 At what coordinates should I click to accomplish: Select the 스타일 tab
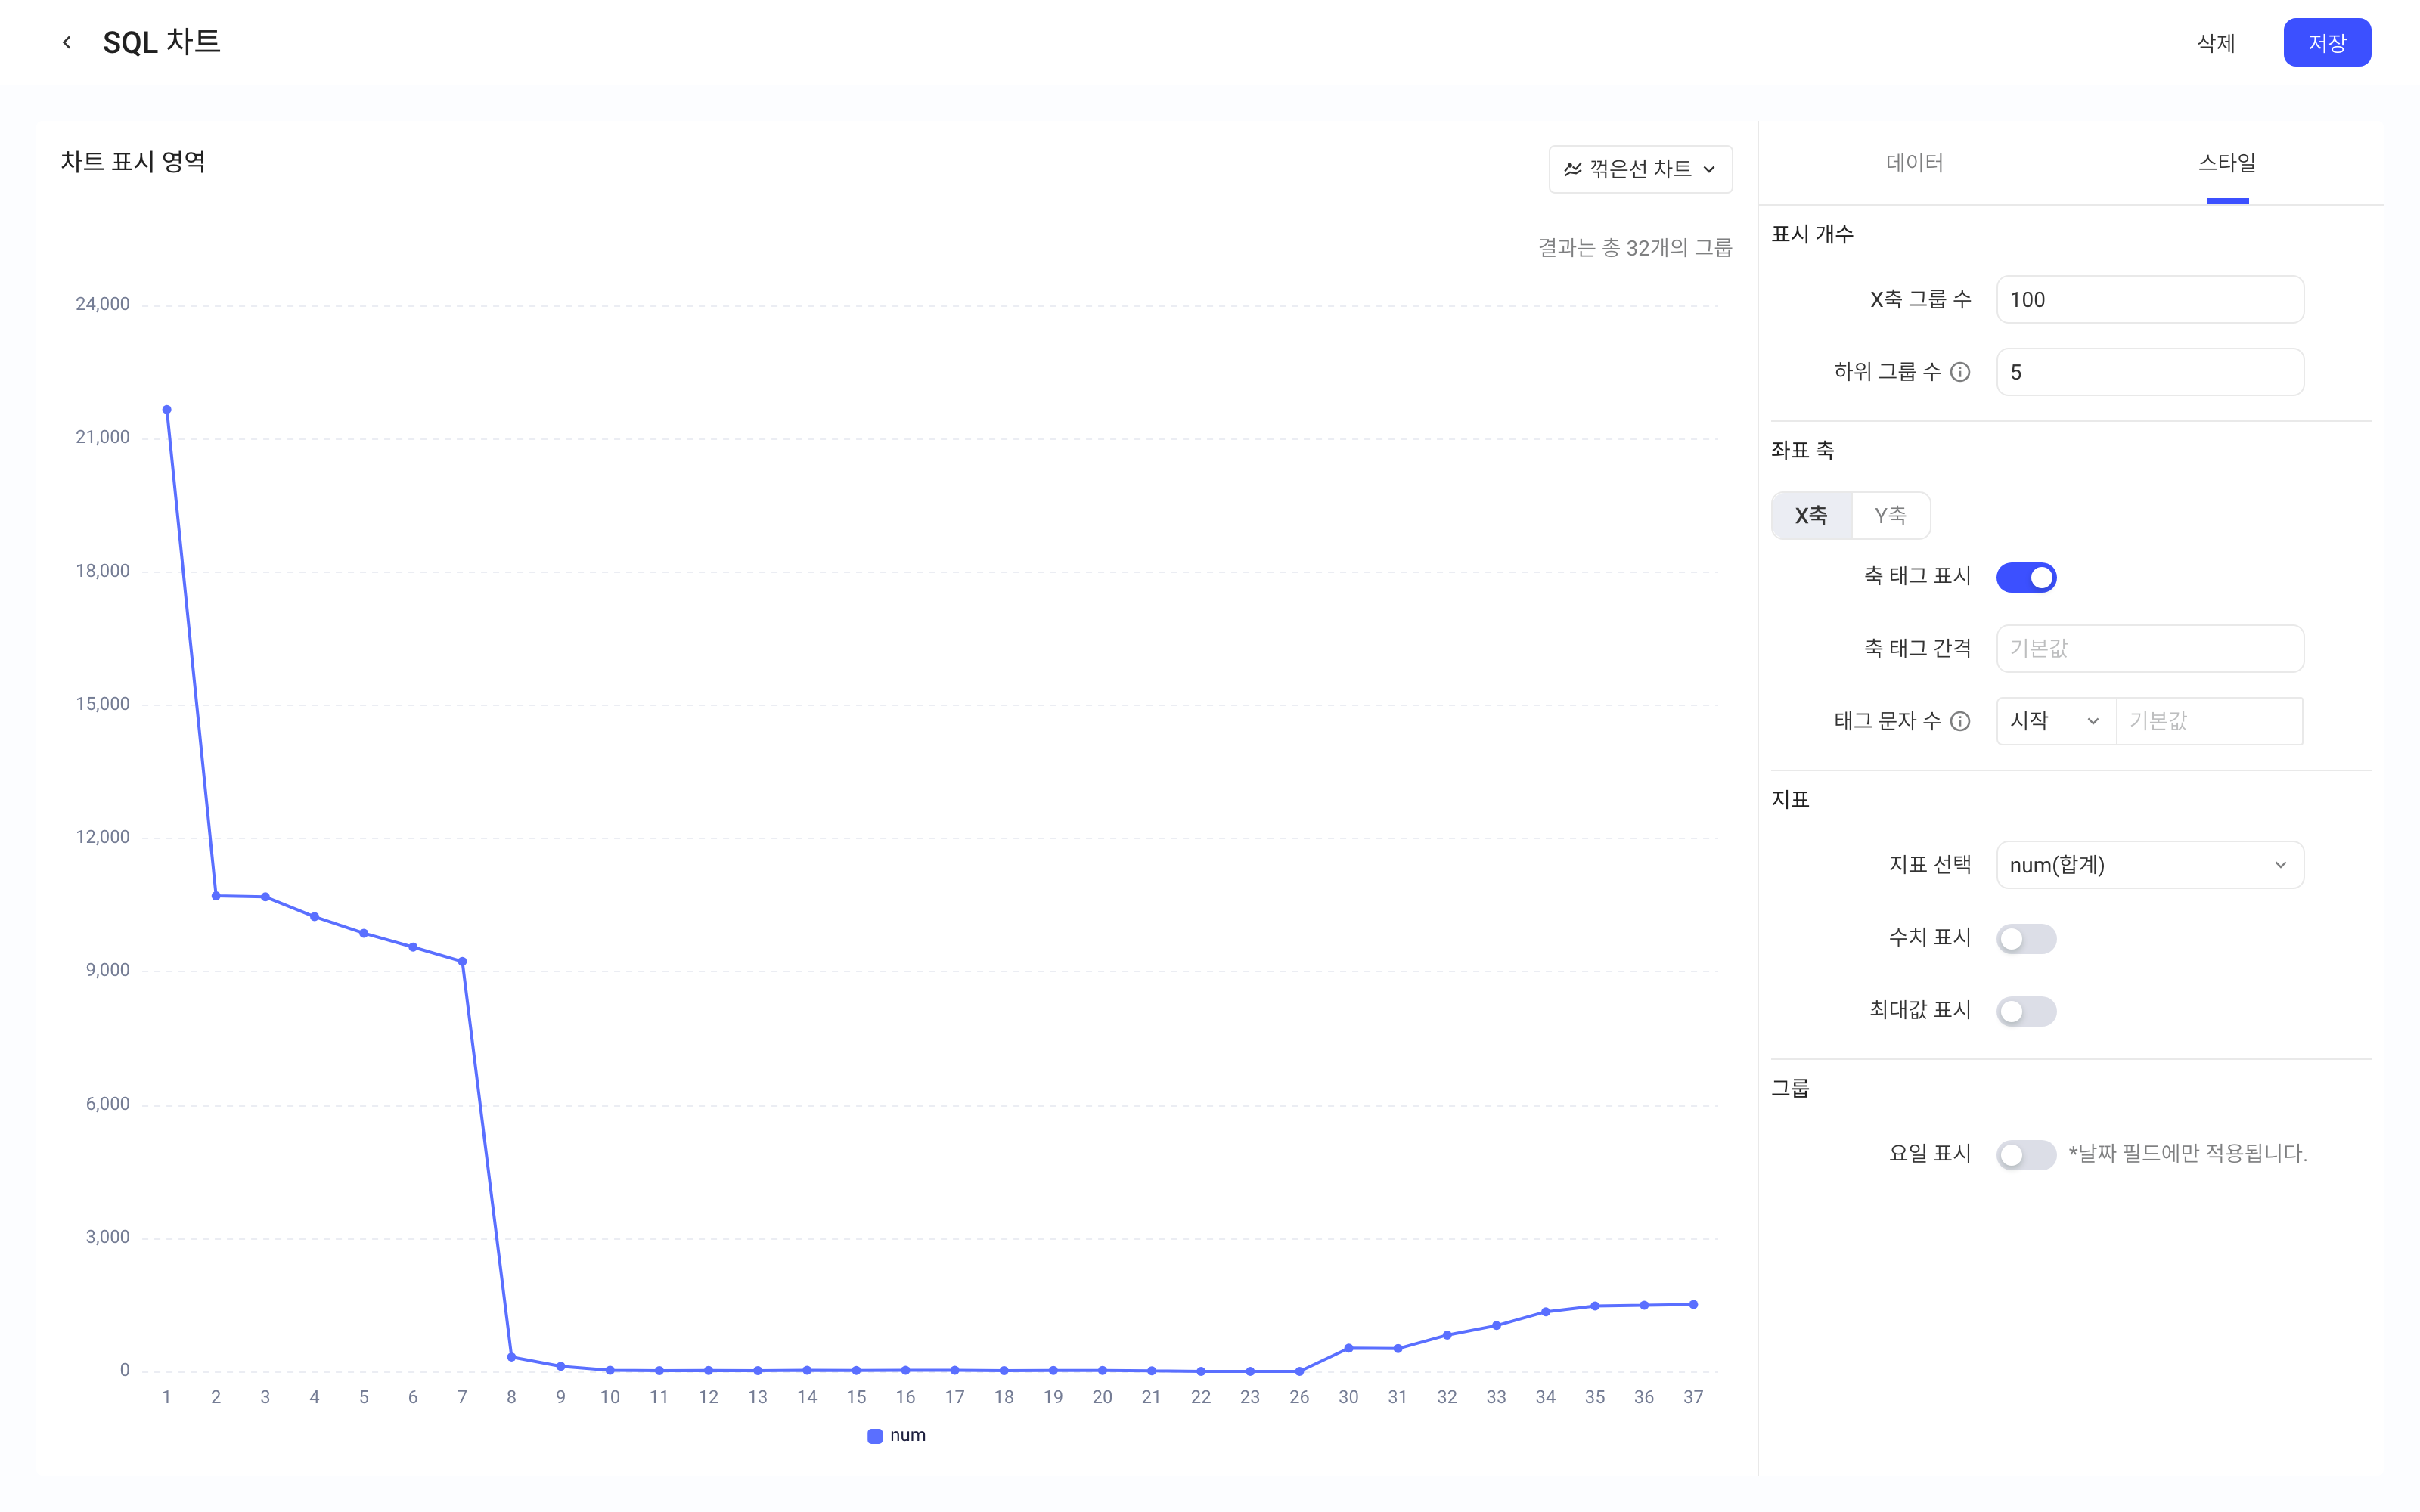coord(2227,163)
